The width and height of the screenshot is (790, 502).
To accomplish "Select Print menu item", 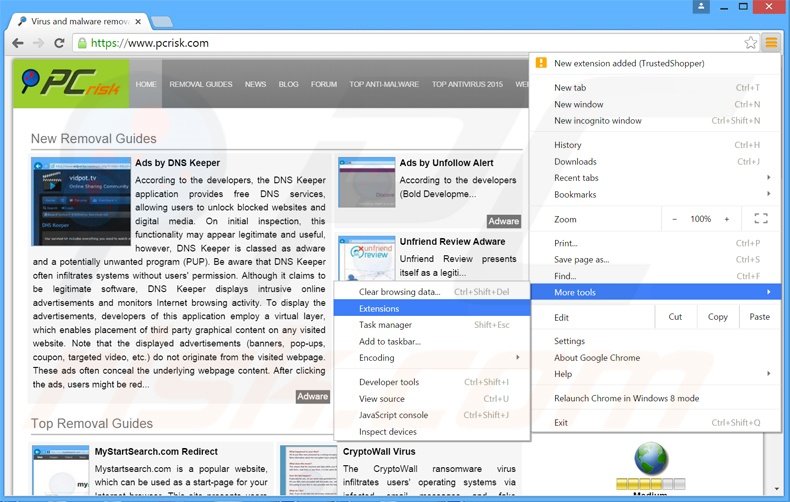I will [x=655, y=243].
